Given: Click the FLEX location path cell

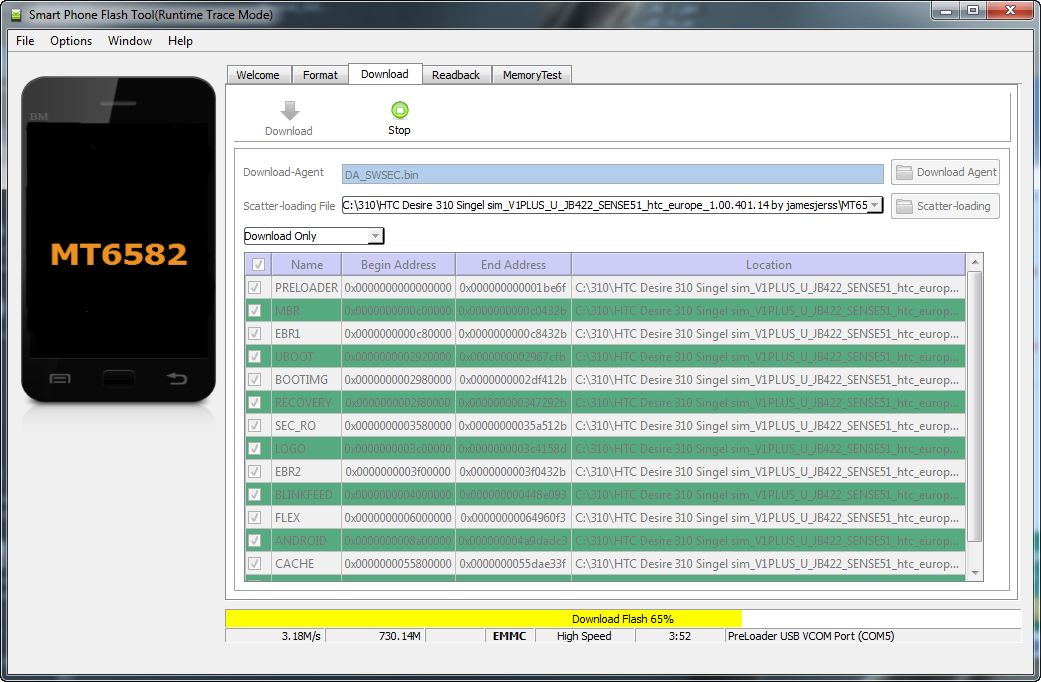Looking at the screenshot, I should [x=768, y=517].
